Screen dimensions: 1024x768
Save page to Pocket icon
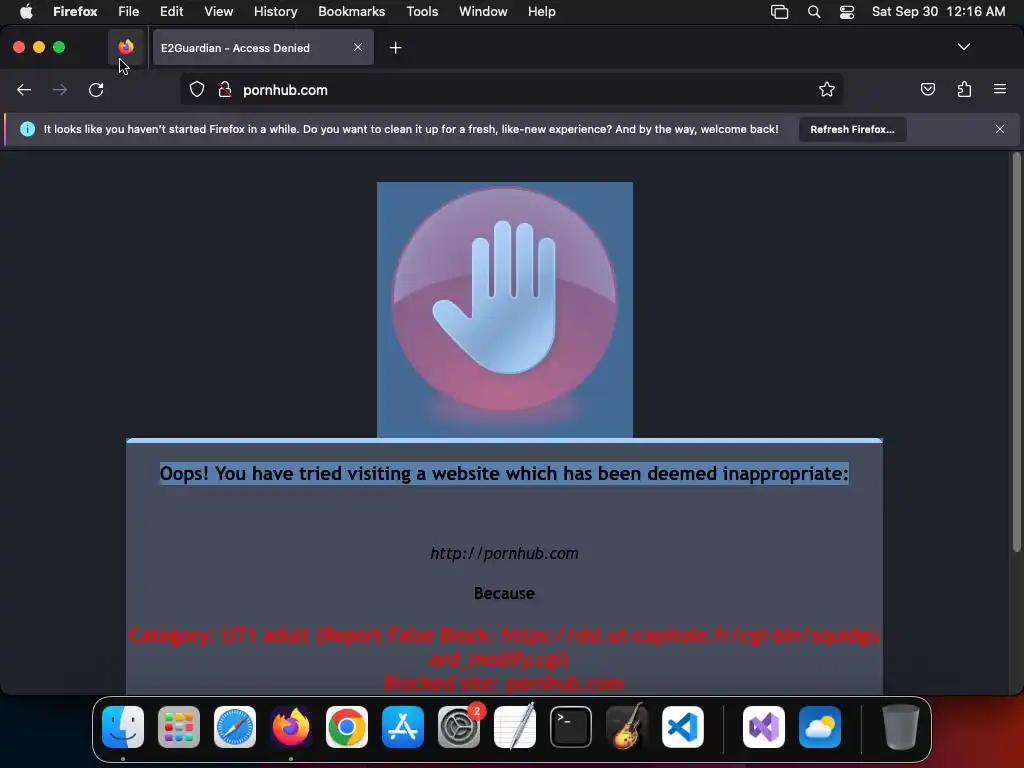[x=928, y=89]
